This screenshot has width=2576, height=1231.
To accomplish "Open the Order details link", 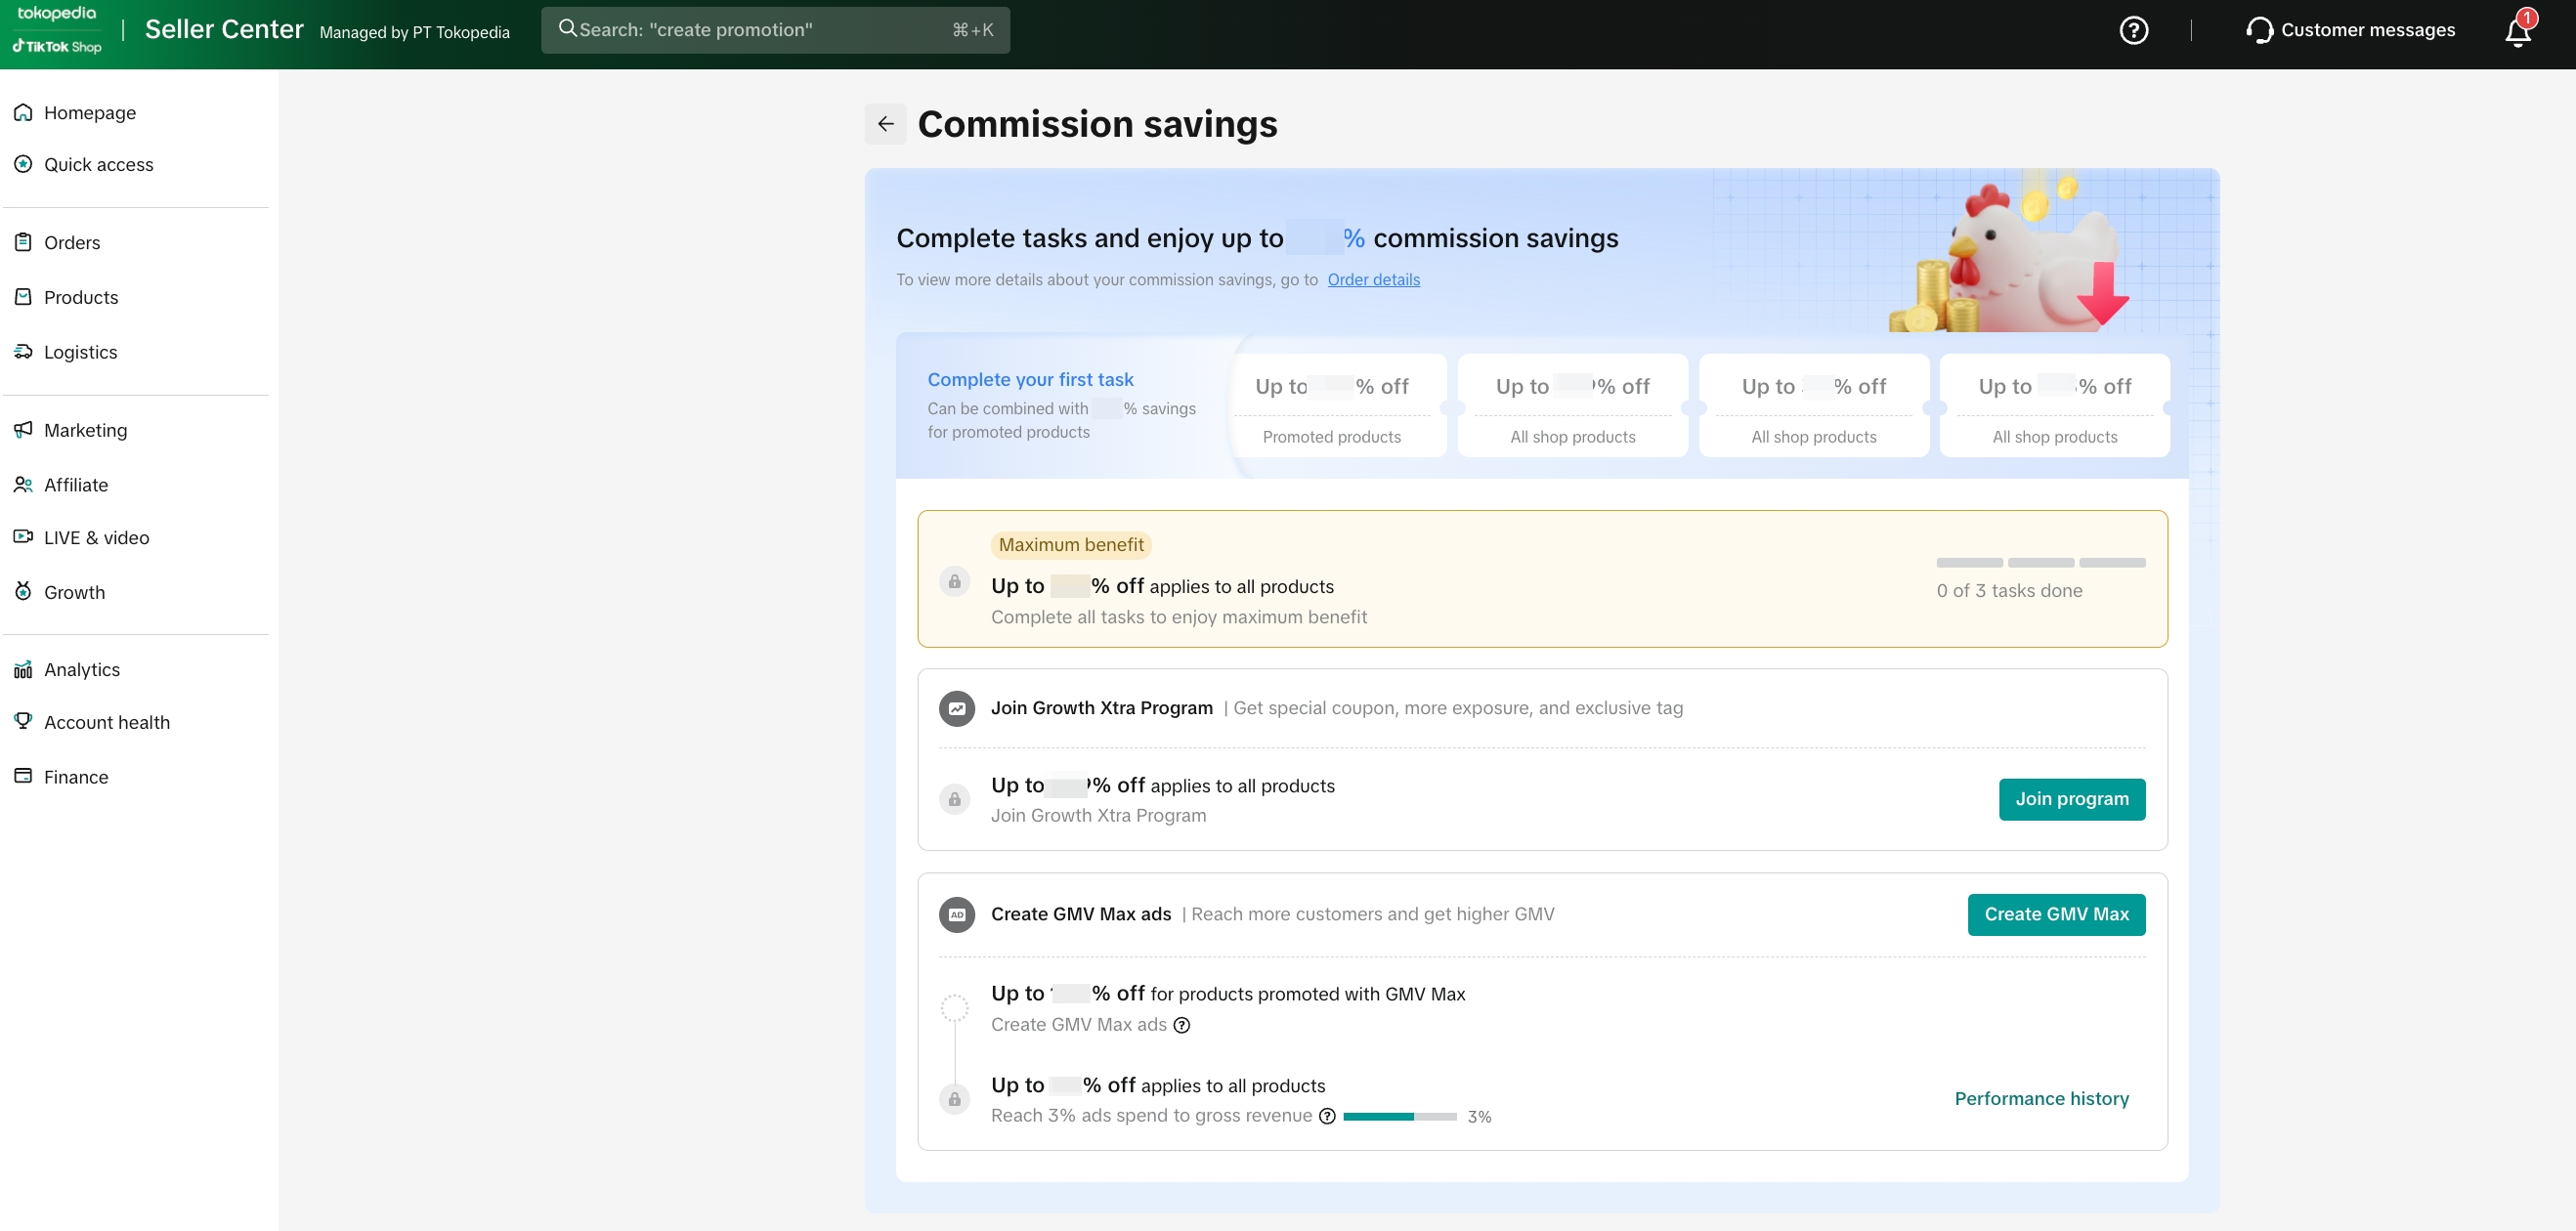I will click(1373, 280).
